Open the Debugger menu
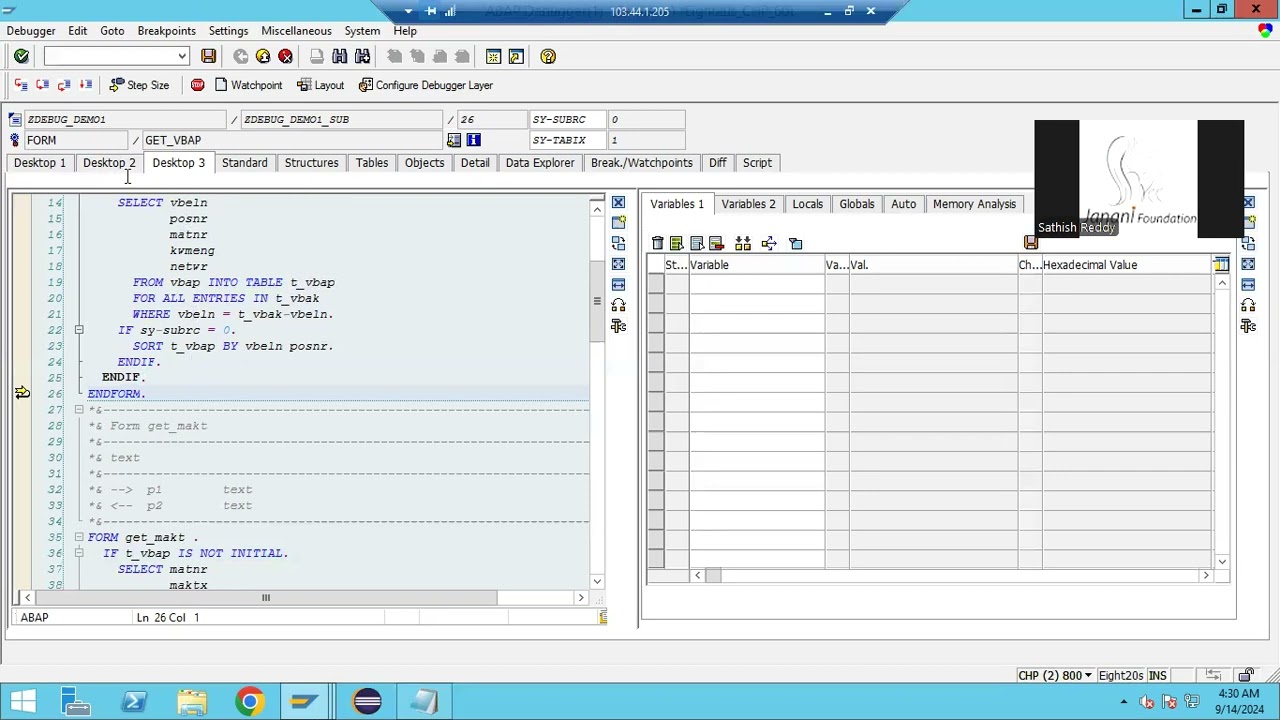 [31, 31]
